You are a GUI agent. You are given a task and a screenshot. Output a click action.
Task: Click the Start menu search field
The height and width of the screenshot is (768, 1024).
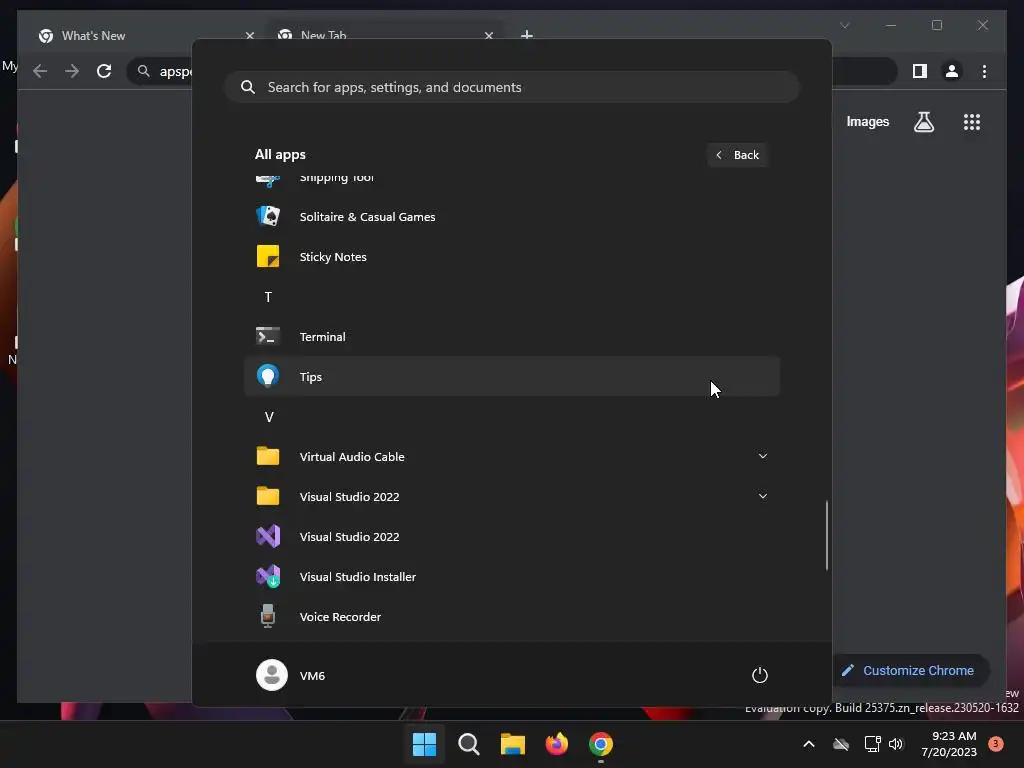(512, 87)
